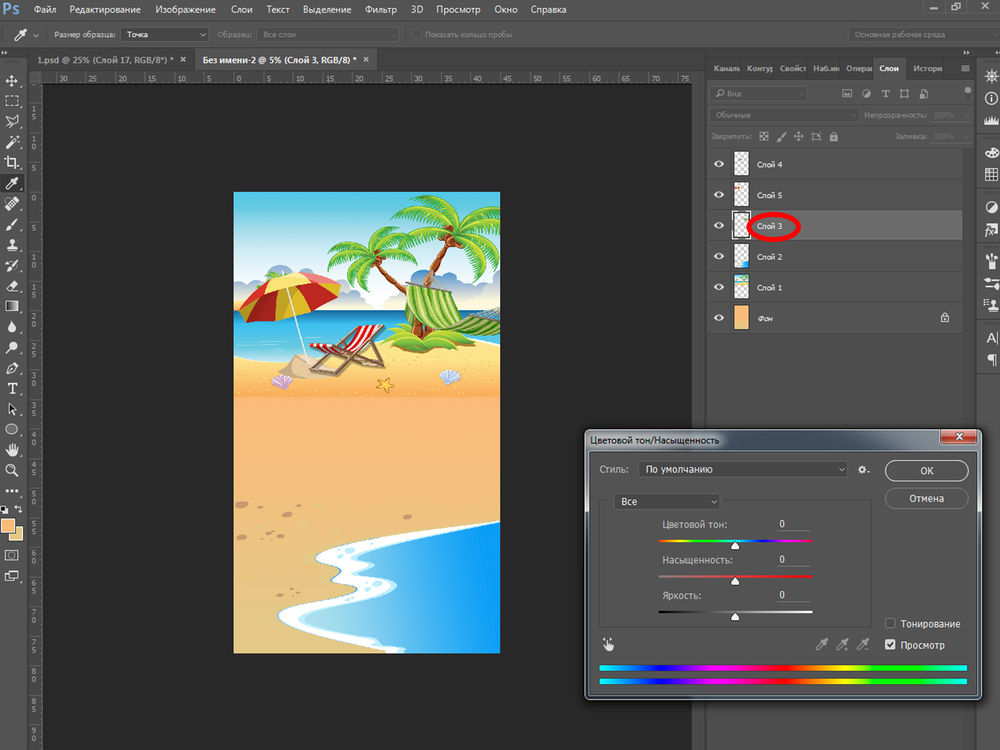Select the Horizontal Type tool
This screenshot has width=1000, height=750.
point(12,388)
